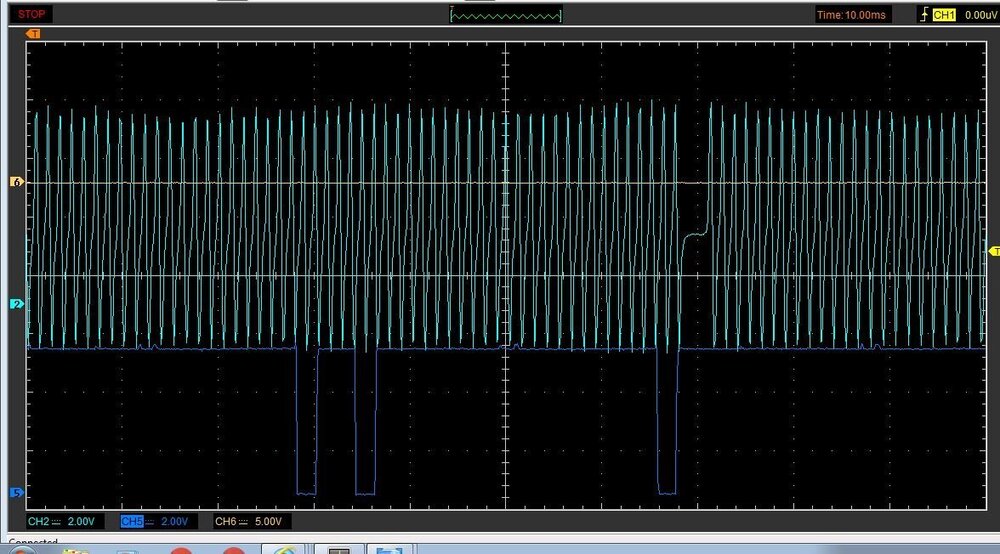Click the CH6 5.00V scale readout
Screen dimensions: 1000x554
point(269,522)
